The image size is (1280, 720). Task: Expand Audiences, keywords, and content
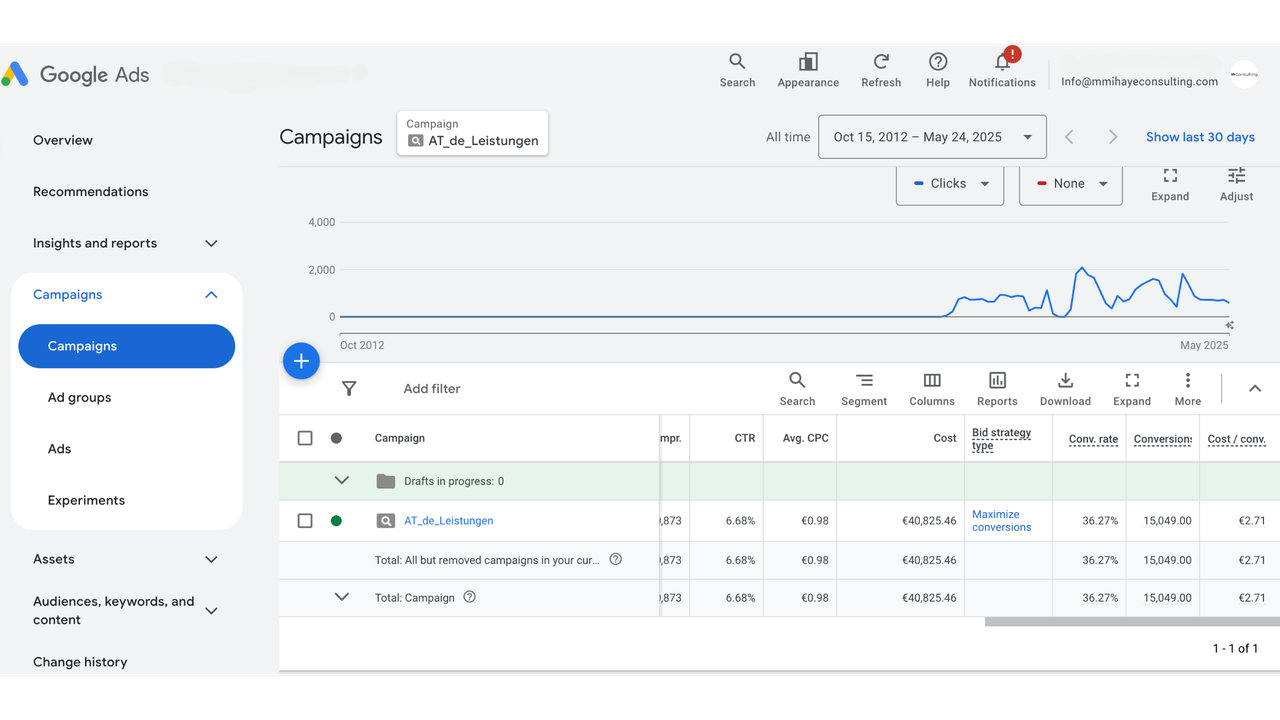211,610
